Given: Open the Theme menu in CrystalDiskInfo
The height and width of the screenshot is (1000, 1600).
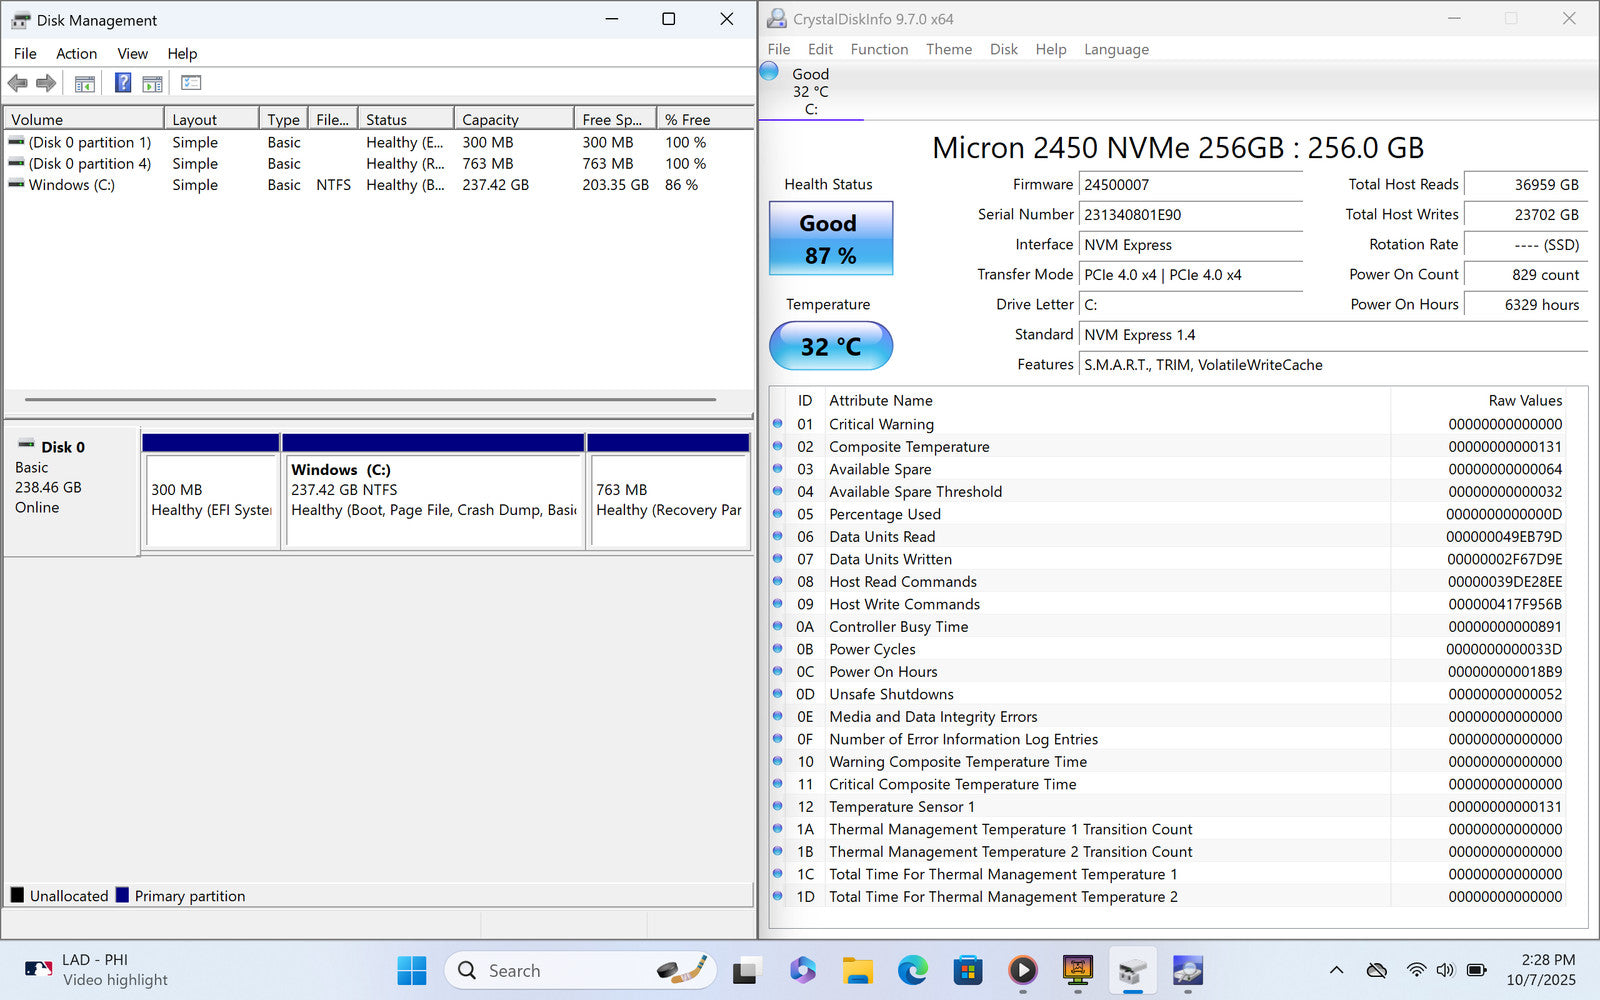Looking at the screenshot, I should pos(948,49).
